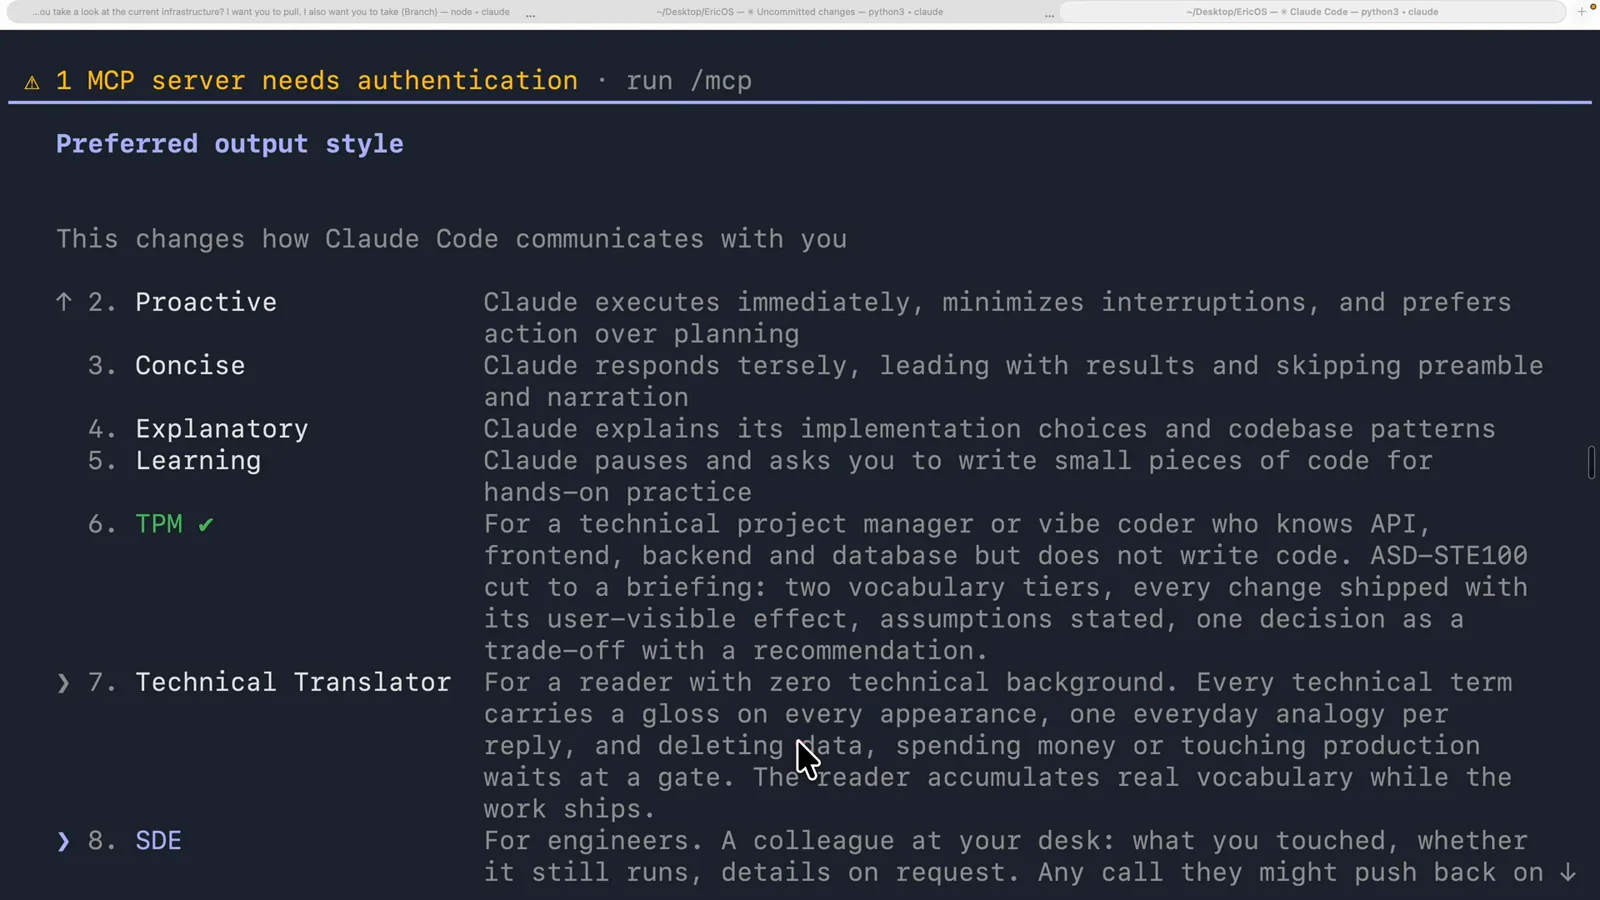Click the ellipsis after the Uncommitted changes tab title
Image resolution: width=1600 pixels, height=900 pixels.
[x=1049, y=14]
